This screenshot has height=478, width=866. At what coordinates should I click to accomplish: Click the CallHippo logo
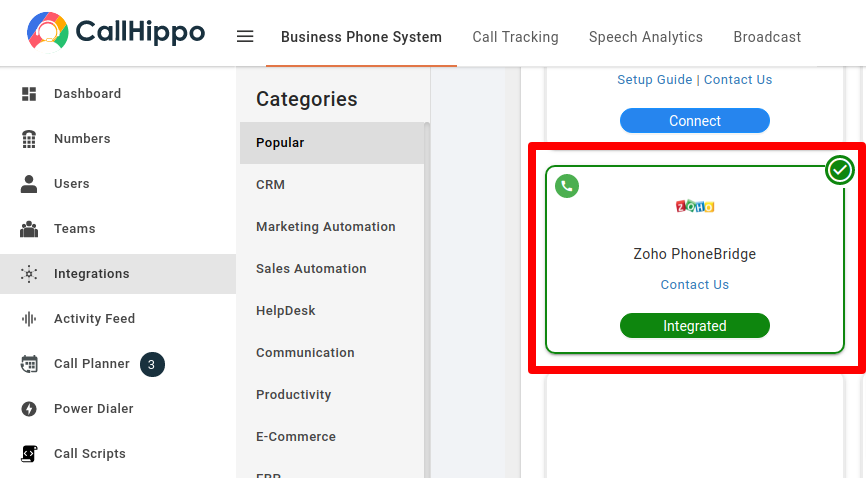[x=116, y=33]
